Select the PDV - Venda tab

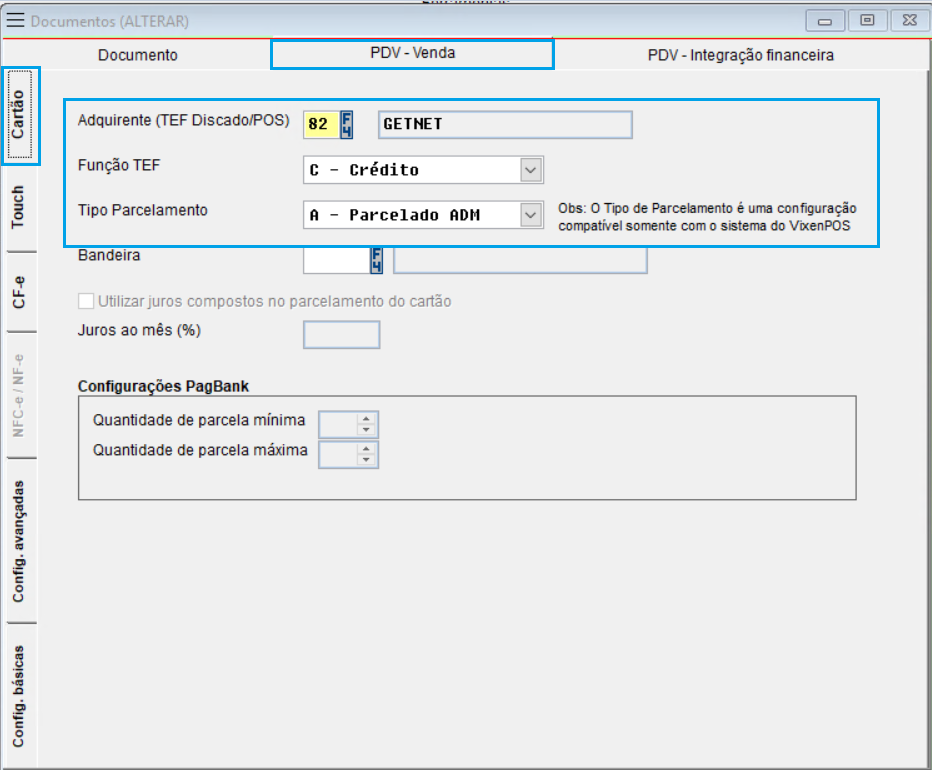coord(412,53)
